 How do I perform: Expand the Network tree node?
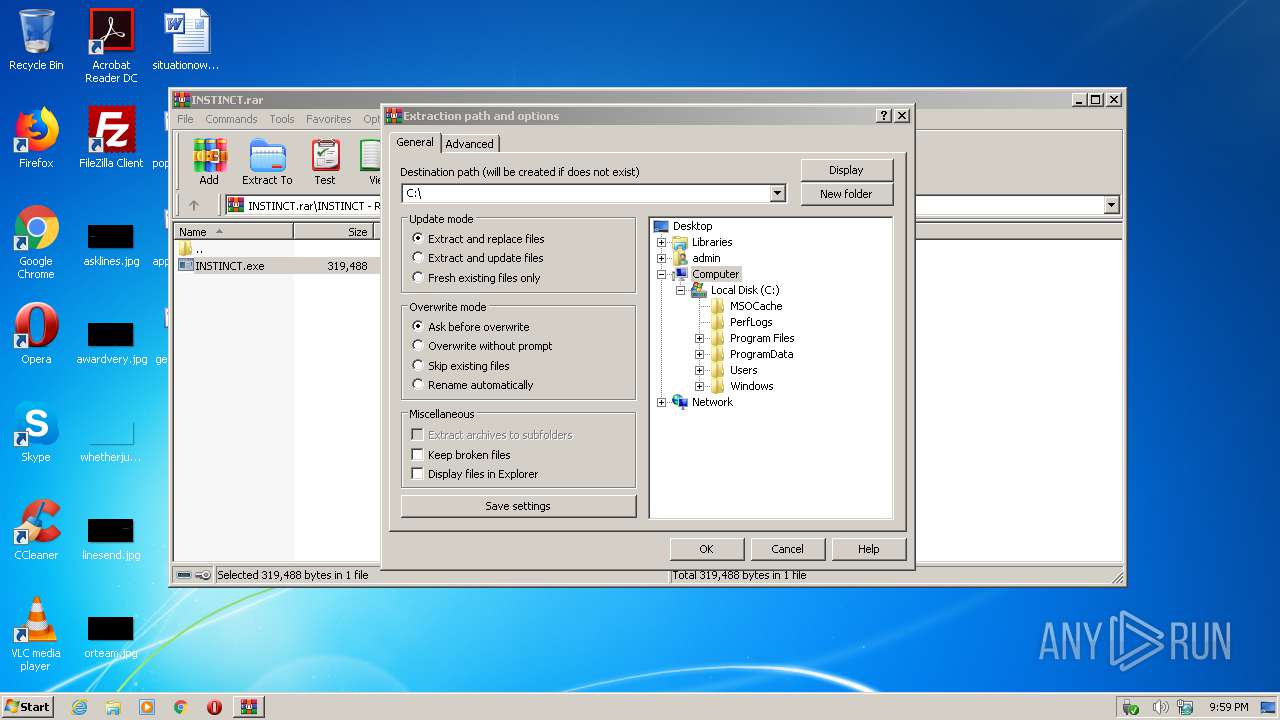[661, 402]
